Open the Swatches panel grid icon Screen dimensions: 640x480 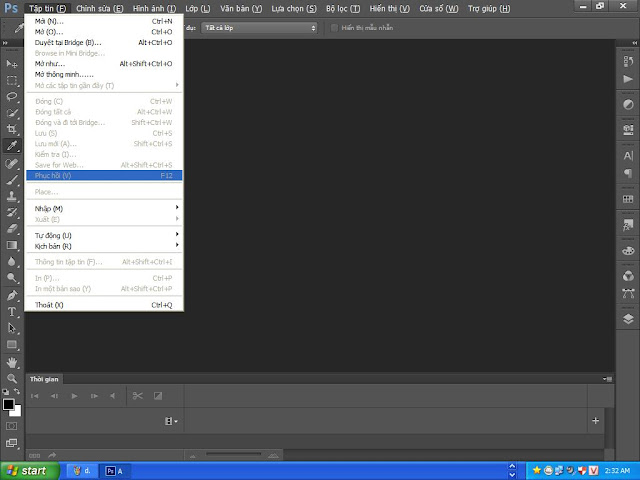point(628,199)
